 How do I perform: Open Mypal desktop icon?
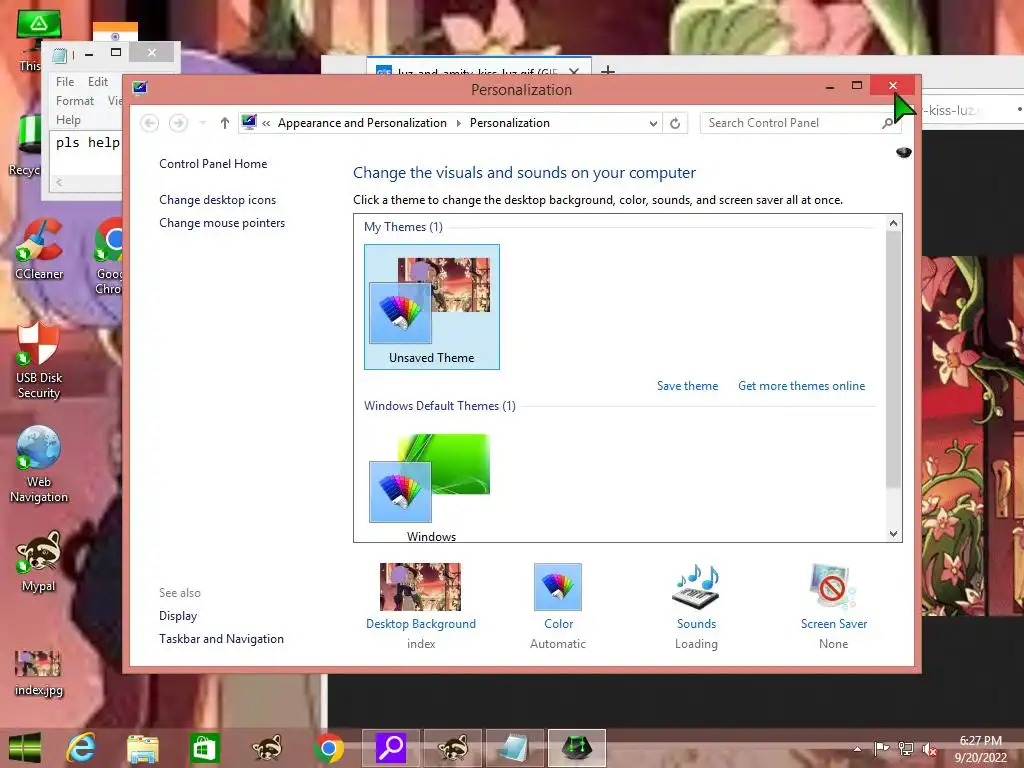pos(39,562)
